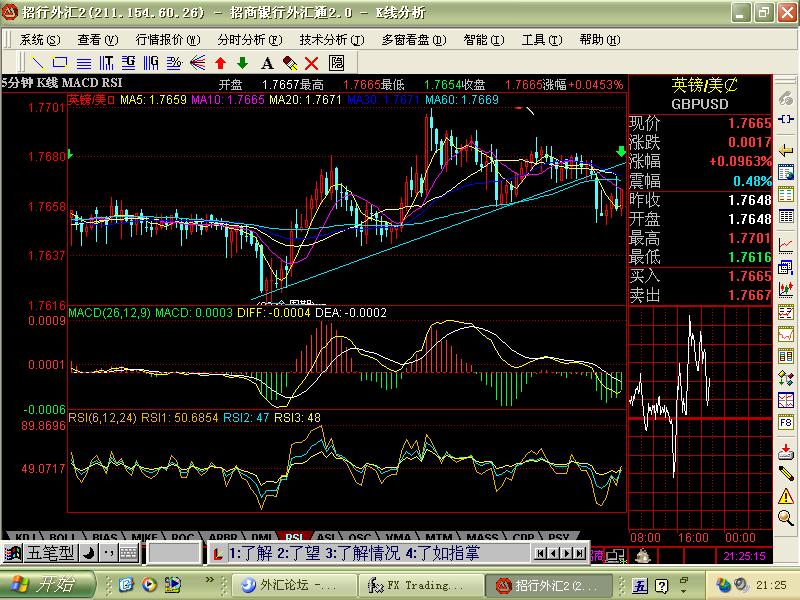Click the 五 language bar icon
Screen dimensions: 800x600
tap(640, 586)
